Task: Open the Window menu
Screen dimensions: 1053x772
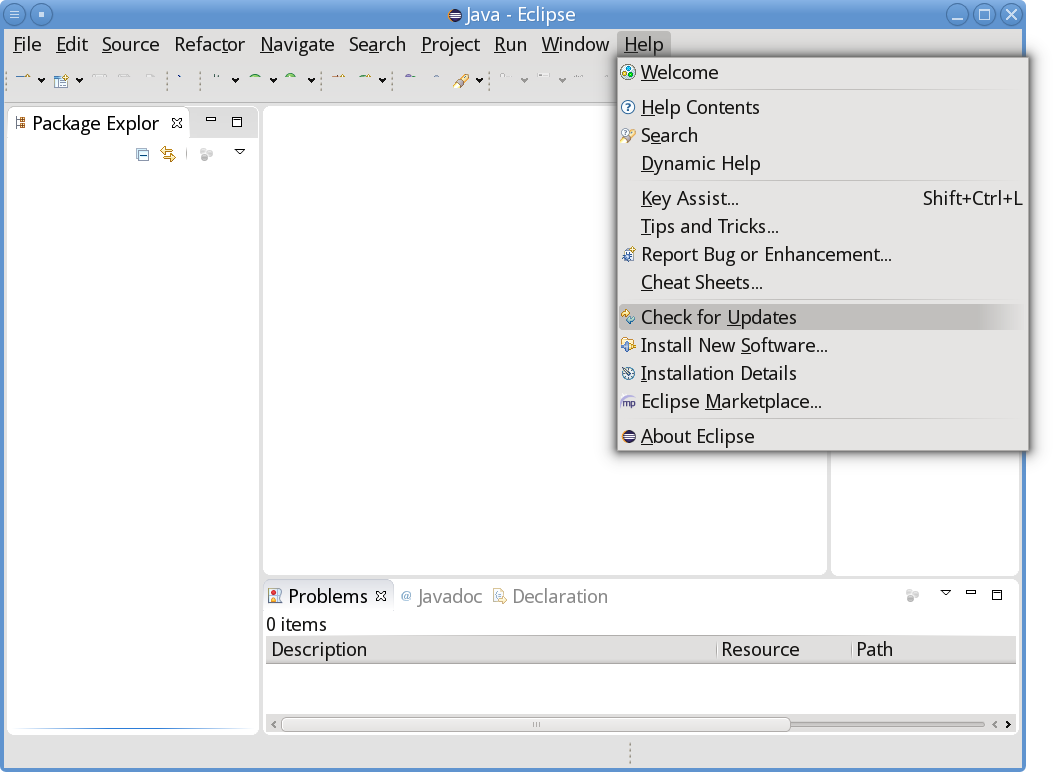Action: coord(575,44)
